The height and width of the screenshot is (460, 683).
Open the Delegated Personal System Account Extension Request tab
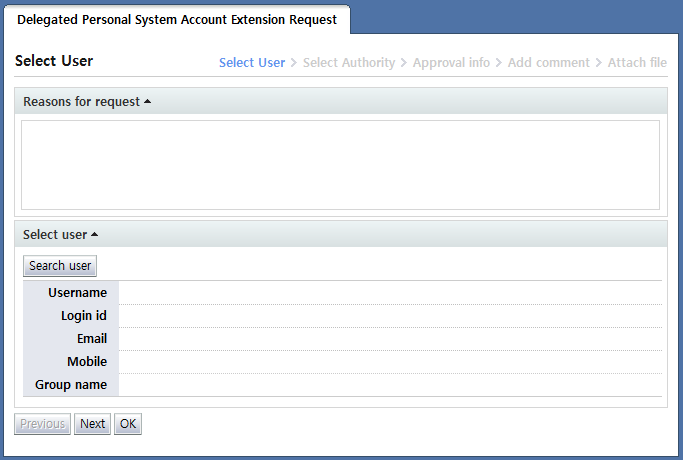[177, 20]
